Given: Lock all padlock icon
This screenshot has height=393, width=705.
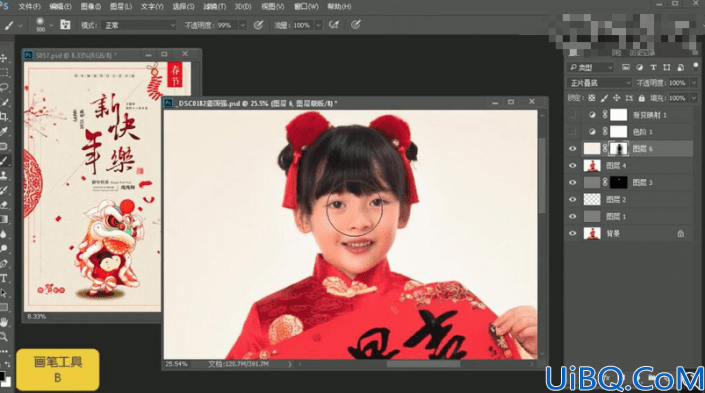Looking at the screenshot, I should tap(642, 98).
